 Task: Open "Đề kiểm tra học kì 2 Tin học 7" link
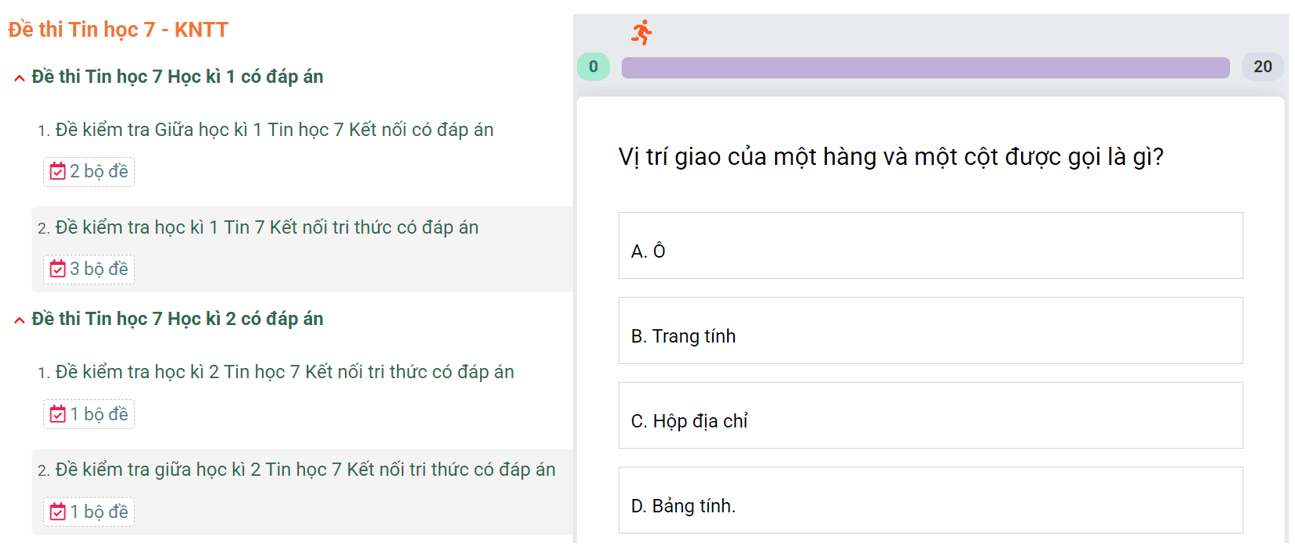pos(284,372)
